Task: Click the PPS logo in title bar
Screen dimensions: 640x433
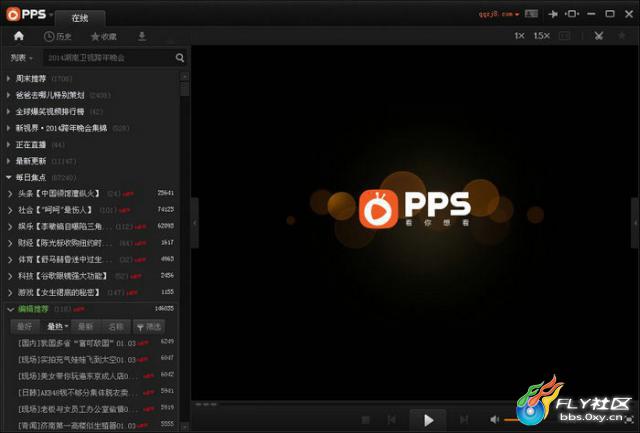Action: pyautogui.click(x=26, y=15)
